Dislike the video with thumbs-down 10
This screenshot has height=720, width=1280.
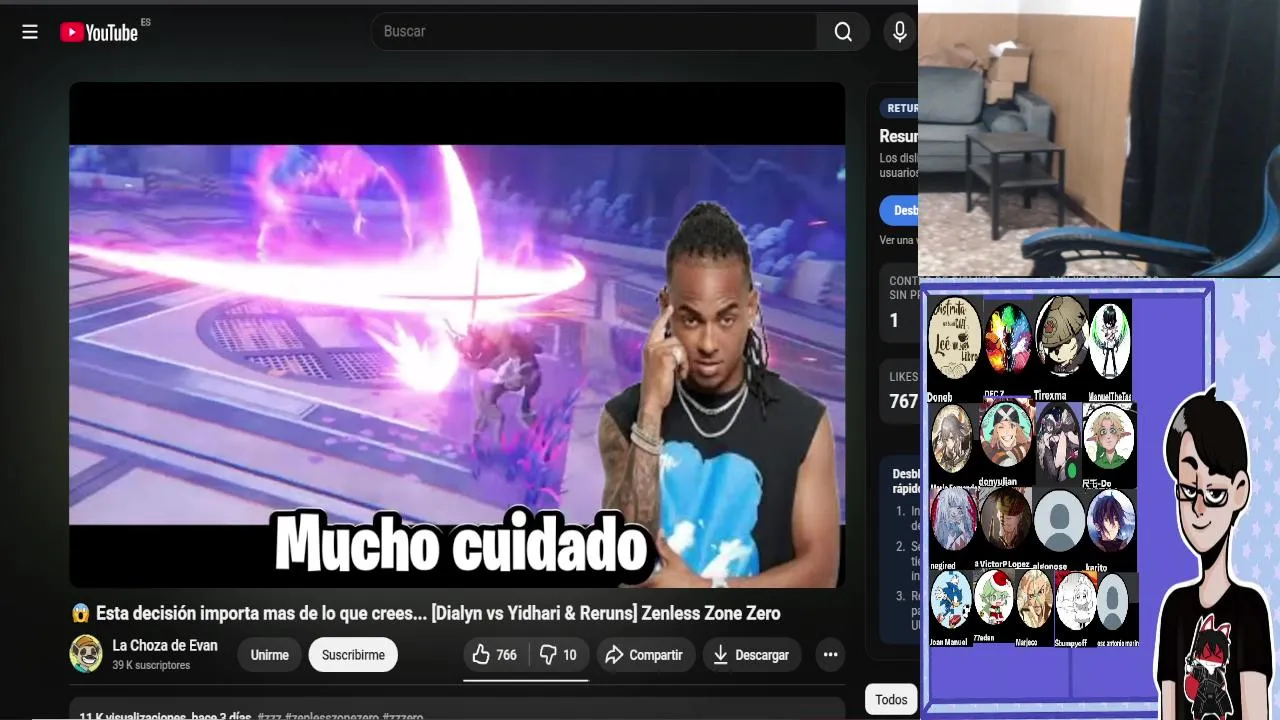pos(558,655)
